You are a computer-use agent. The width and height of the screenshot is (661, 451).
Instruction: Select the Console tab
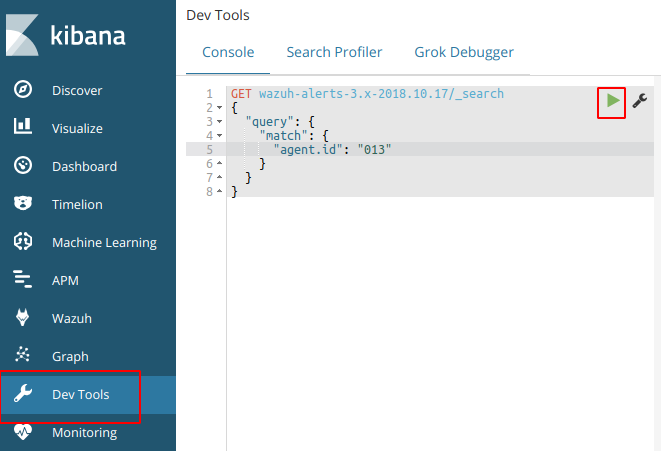[228, 52]
